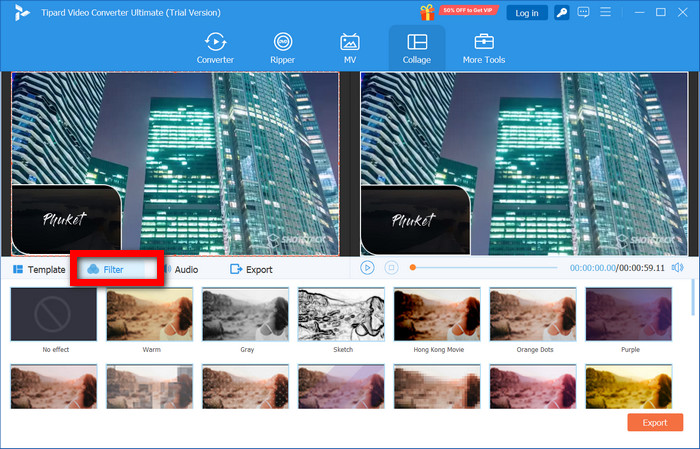Select first filter thumbnail in second row
The height and width of the screenshot is (449, 700).
[54, 387]
